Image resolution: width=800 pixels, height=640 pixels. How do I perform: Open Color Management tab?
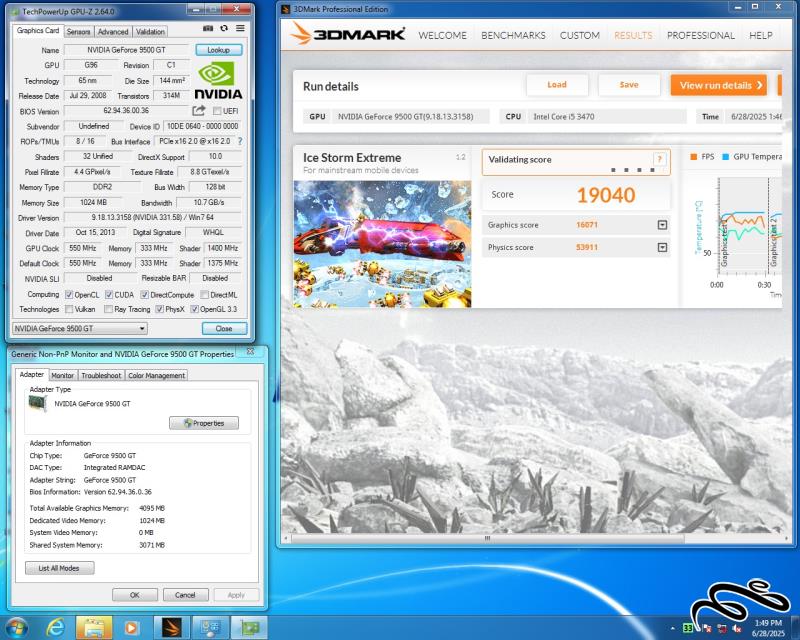[x=156, y=375]
